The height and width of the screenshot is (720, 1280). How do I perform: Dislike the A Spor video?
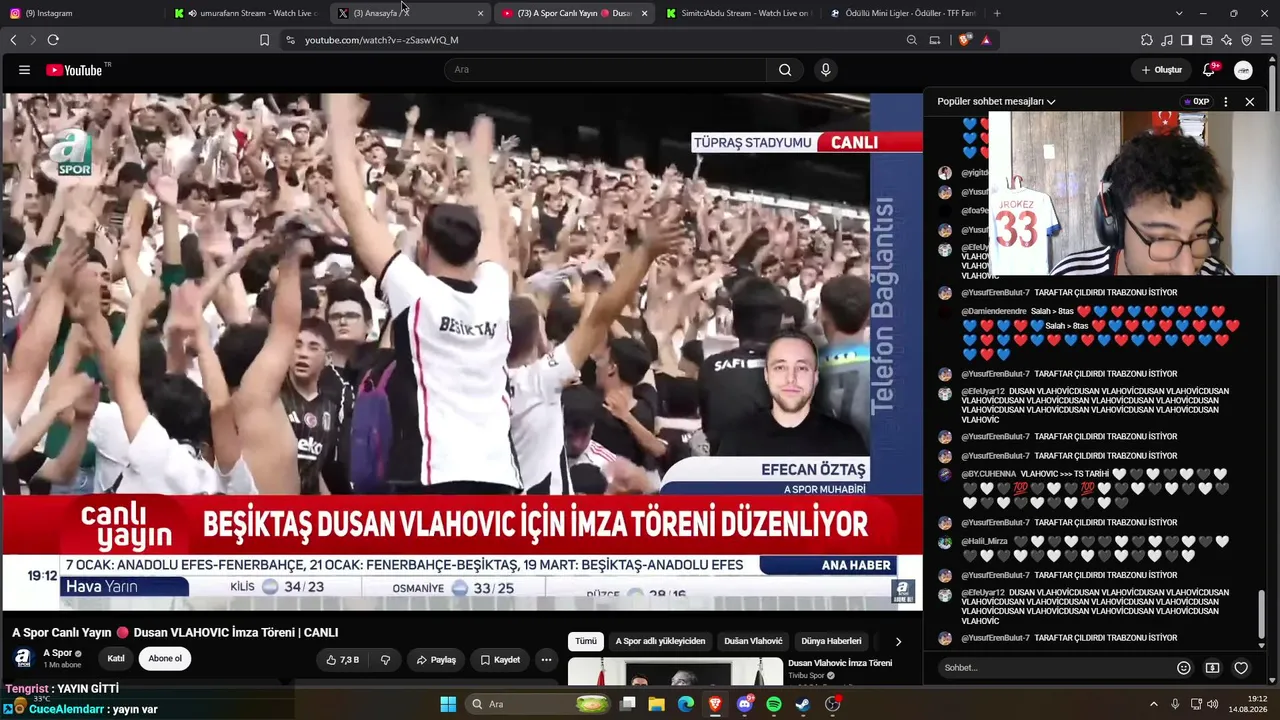385,660
